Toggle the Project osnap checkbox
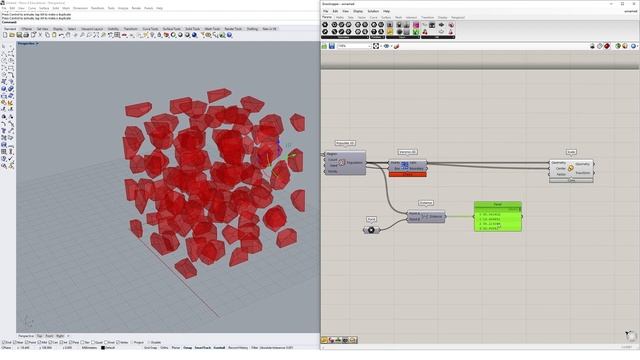The image size is (640, 360). coord(131,342)
